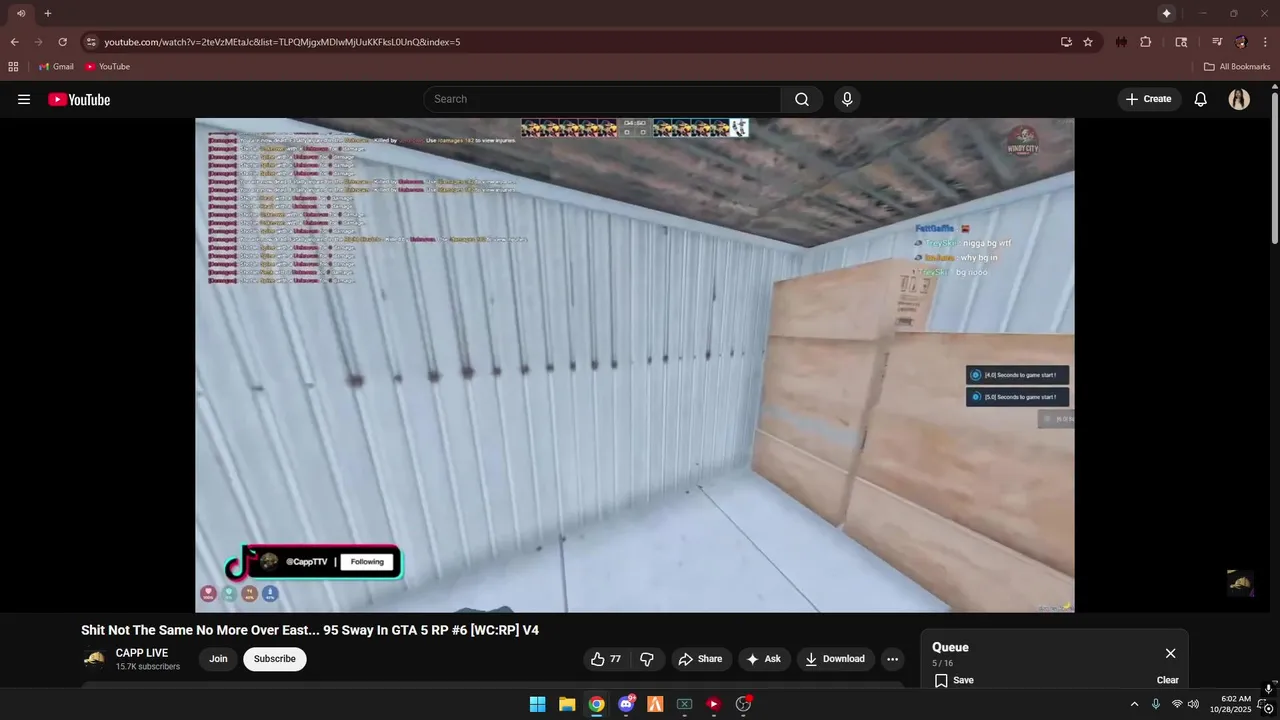
Task: Close the Queue panel
Action: click(1170, 653)
